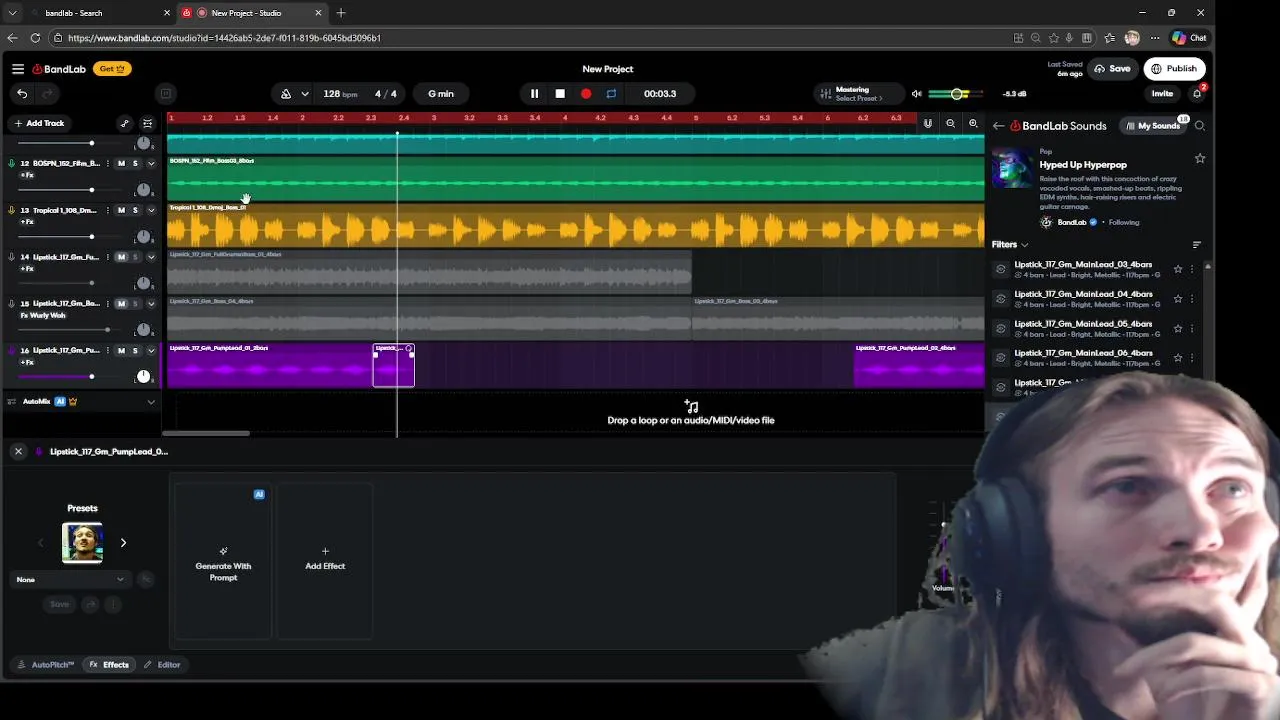Open more options for Lipstick_117_Gm_MainLead_05_4bars
The image size is (1280, 720).
click(x=1192, y=328)
